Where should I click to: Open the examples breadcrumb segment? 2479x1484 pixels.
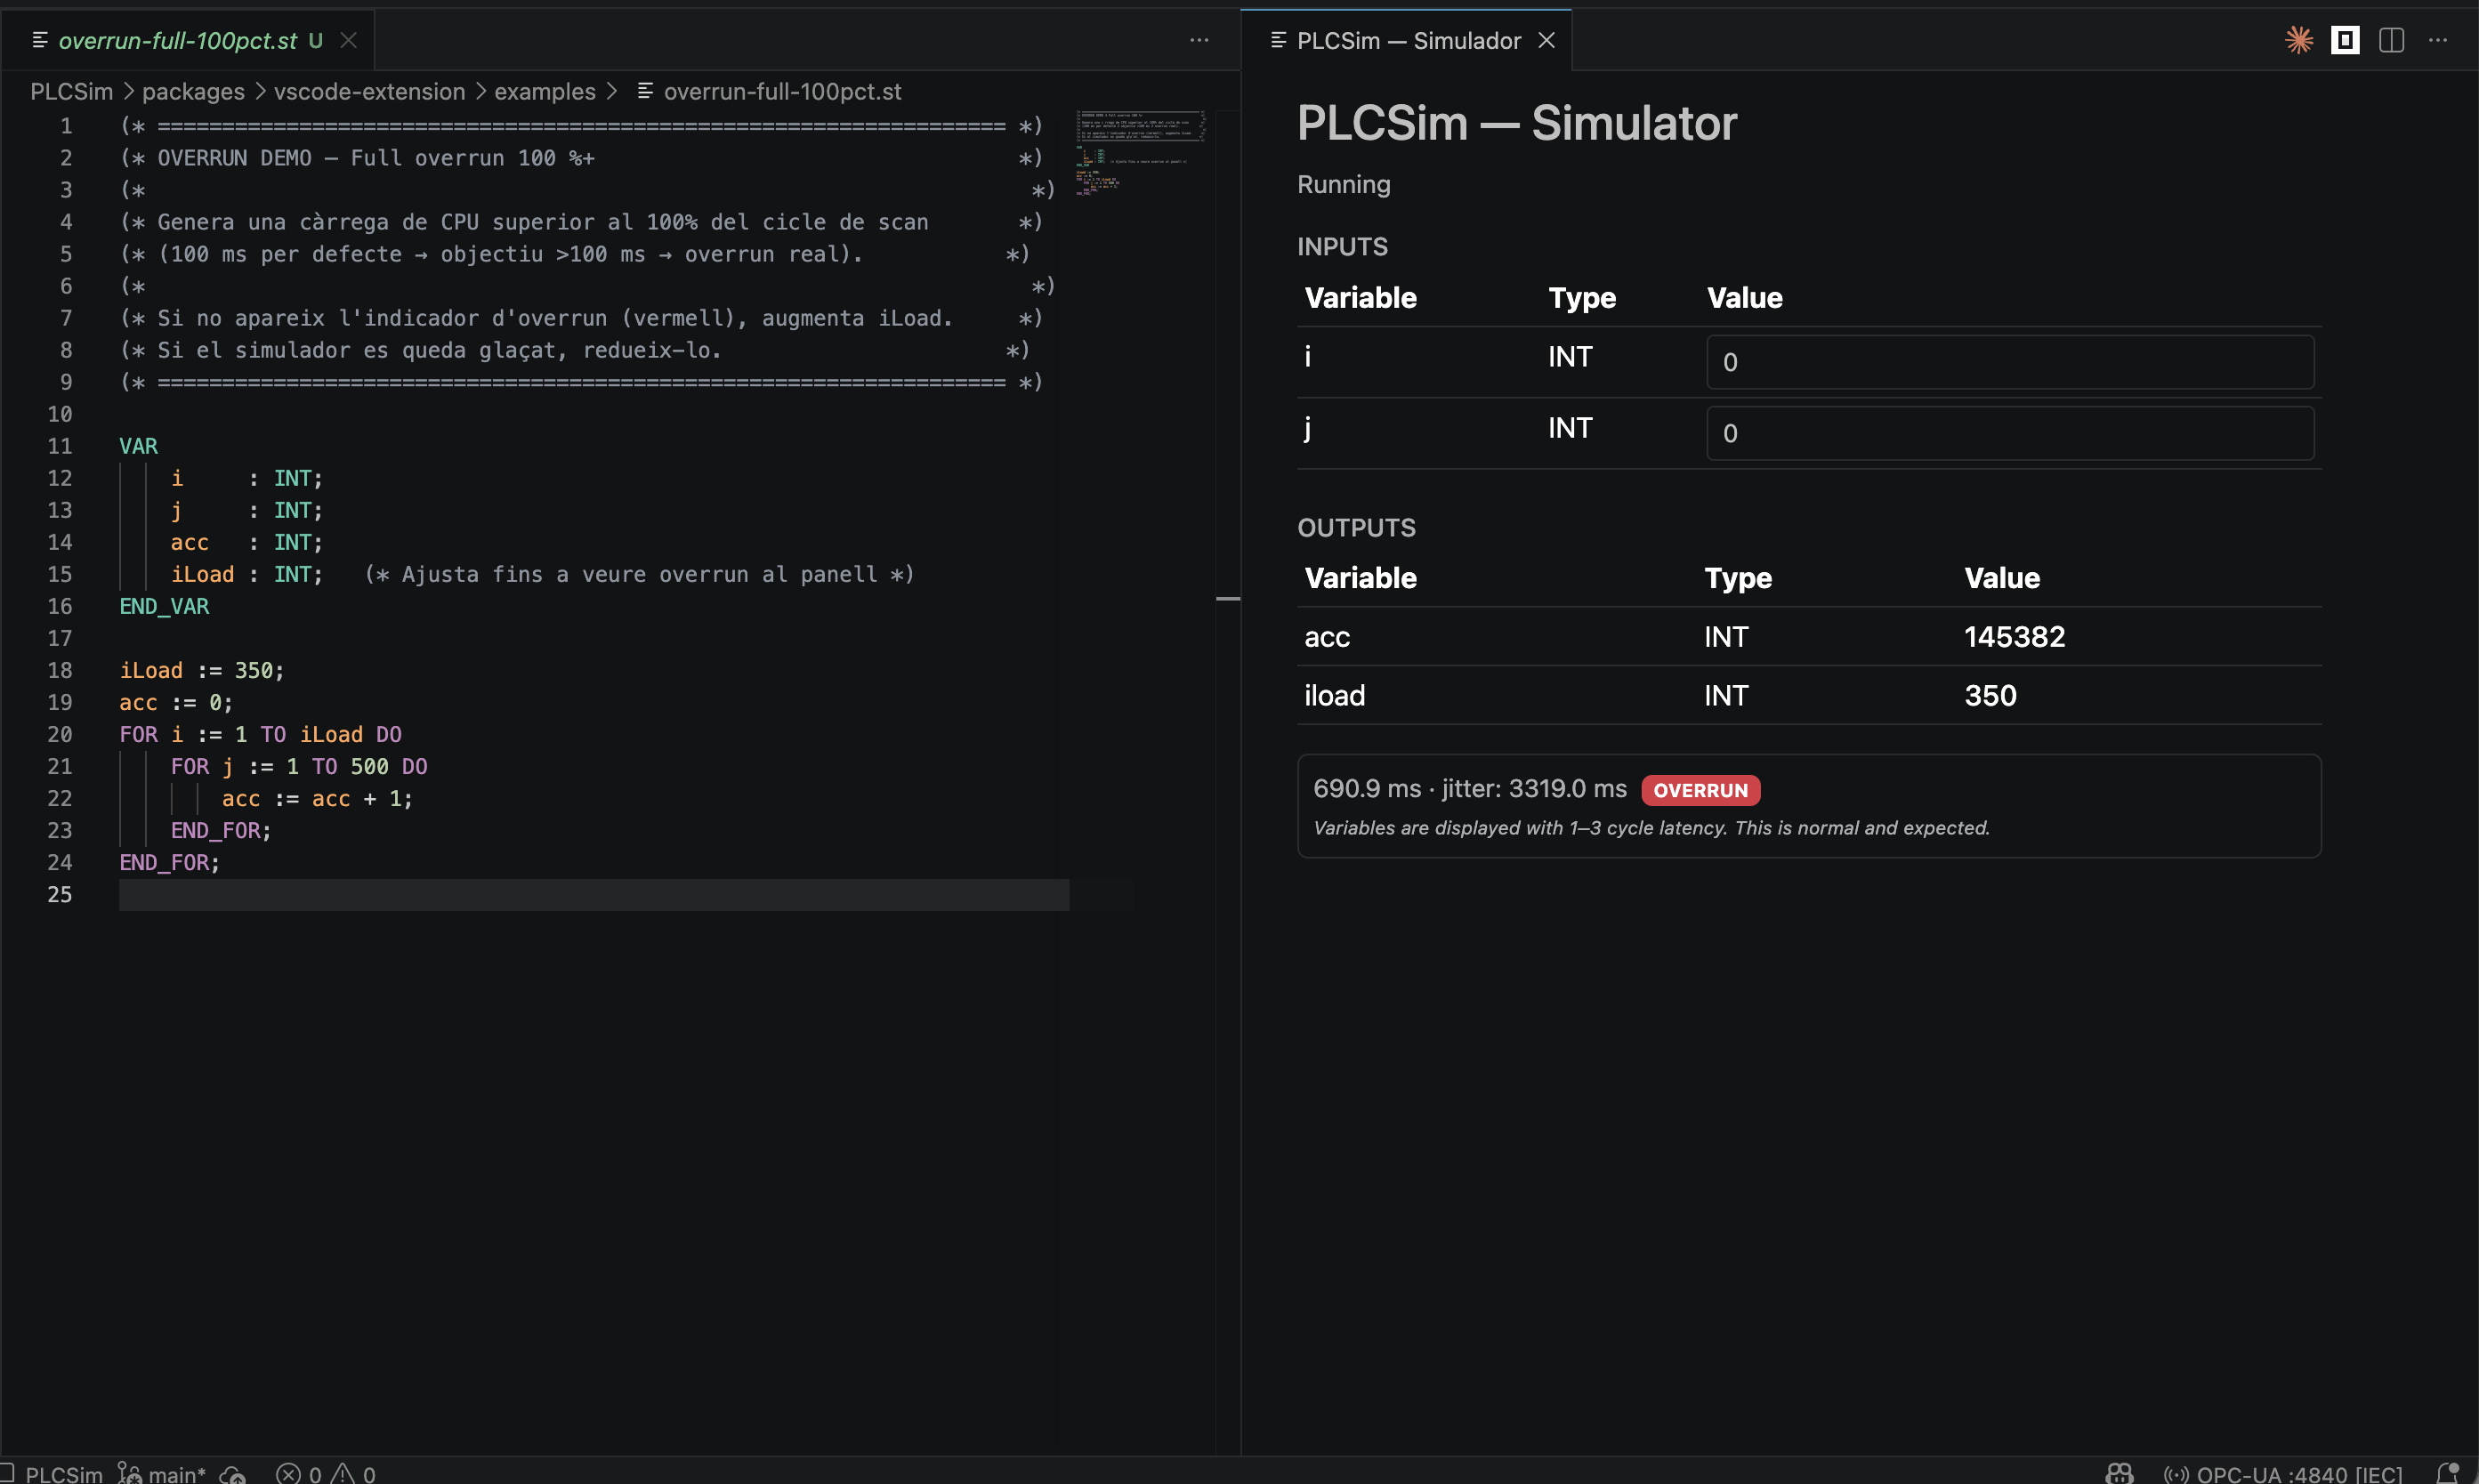(x=545, y=91)
